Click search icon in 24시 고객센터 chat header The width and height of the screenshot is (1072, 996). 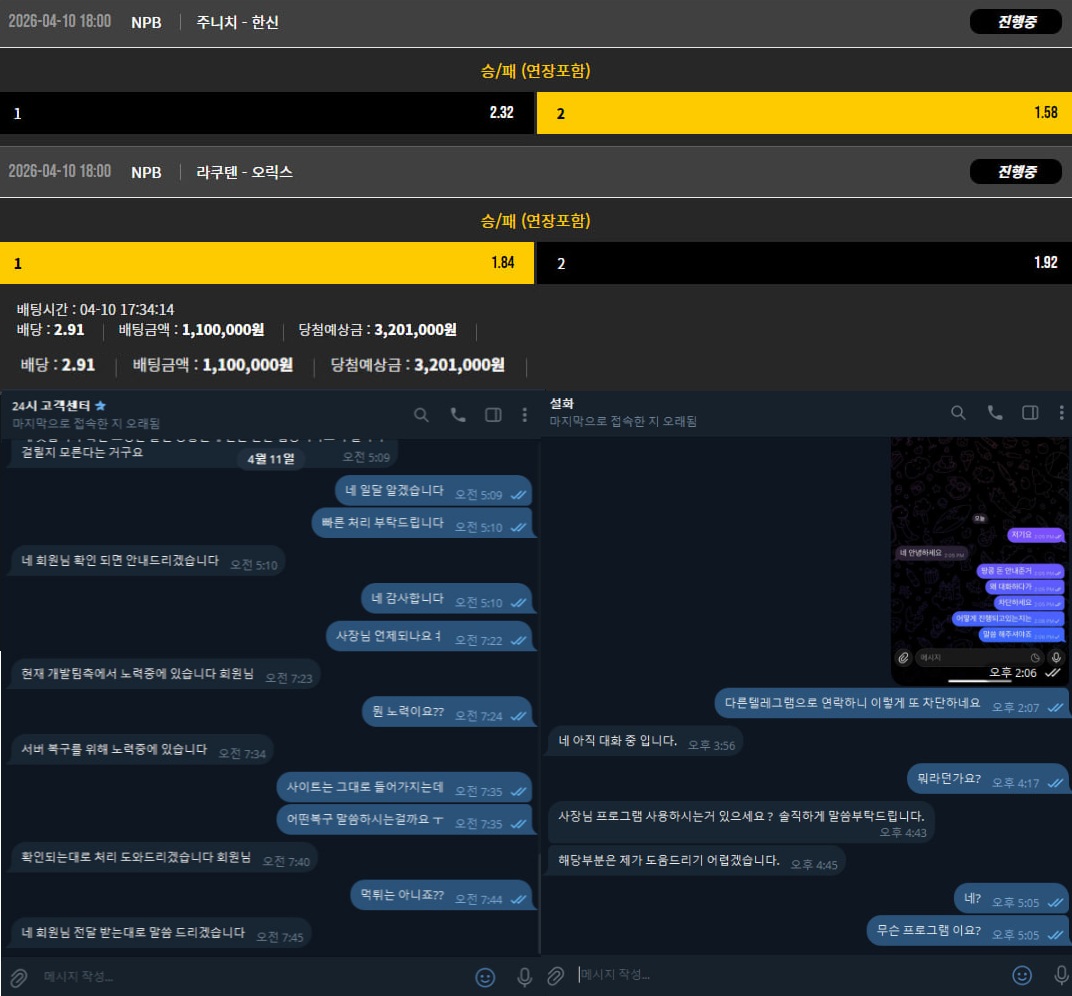pos(421,415)
